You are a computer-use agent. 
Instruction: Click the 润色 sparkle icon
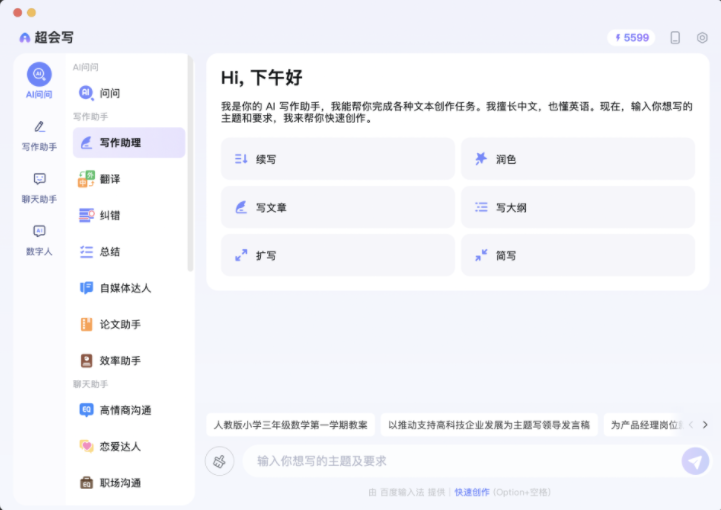tap(481, 159)
